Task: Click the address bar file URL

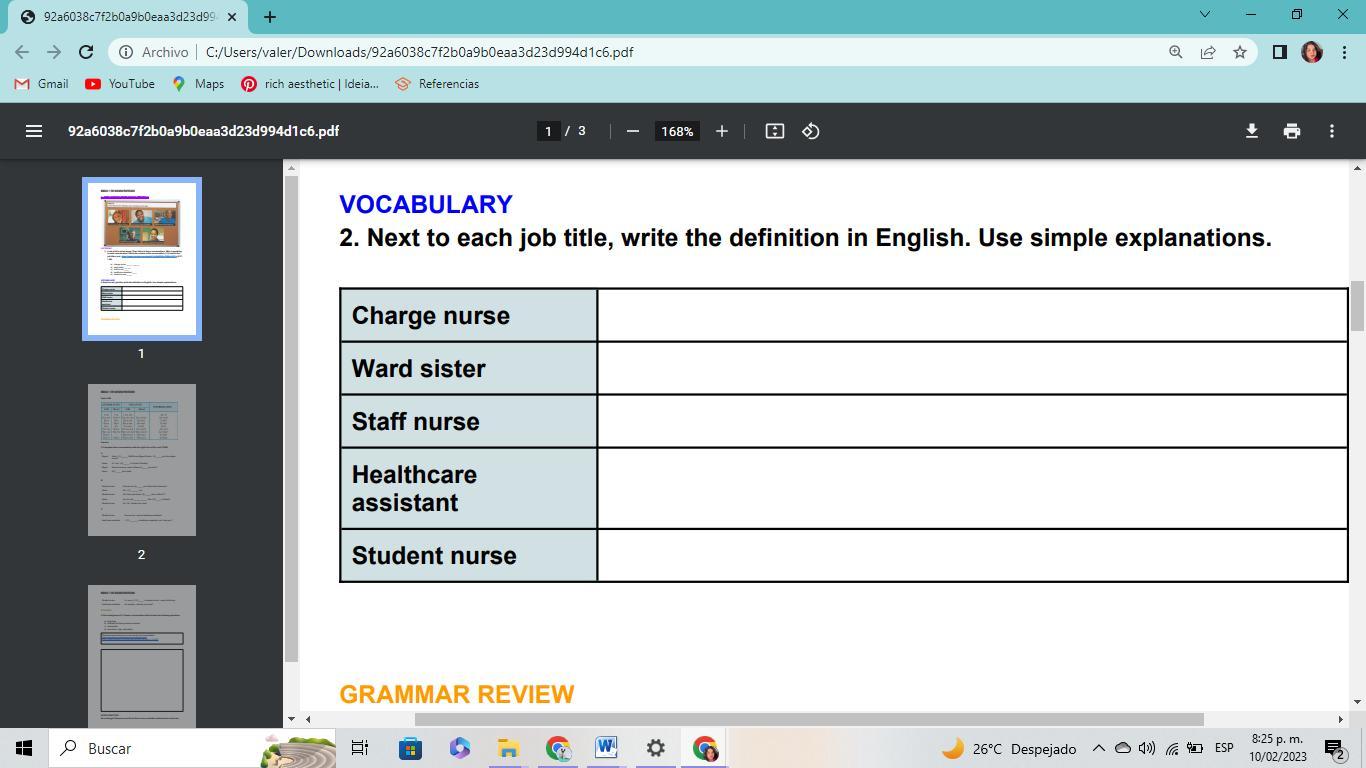Action: tap(419, 52)
